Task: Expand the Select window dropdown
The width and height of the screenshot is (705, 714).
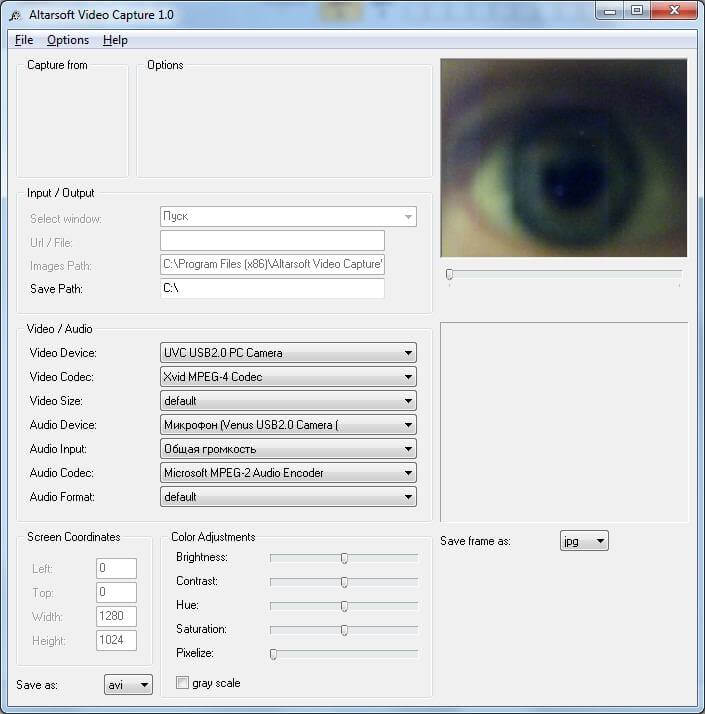Action: pyautogui.click(x=288, y=216)
